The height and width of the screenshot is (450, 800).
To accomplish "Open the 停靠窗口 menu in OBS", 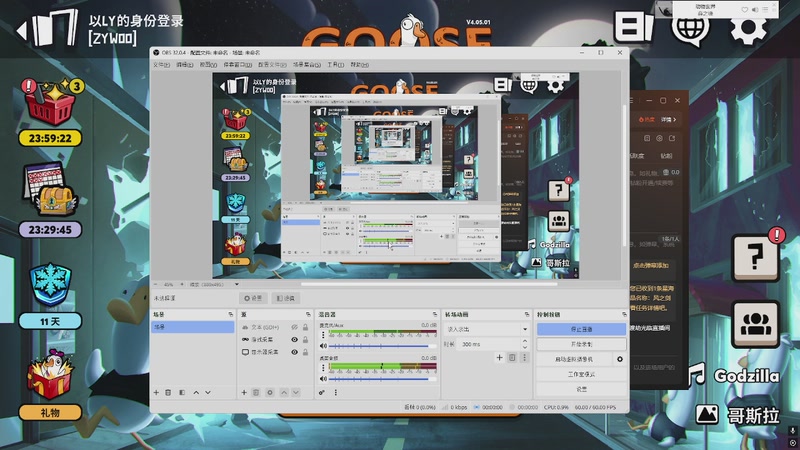I will point(237,65).
